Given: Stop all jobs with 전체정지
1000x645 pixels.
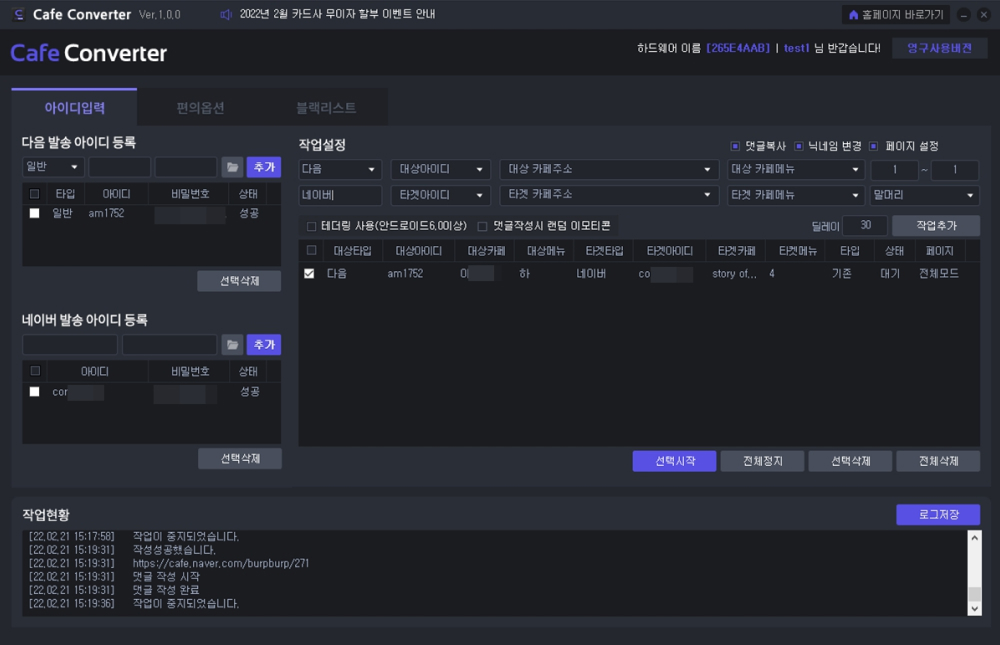Looking at the screenshot, I should 762,461.
